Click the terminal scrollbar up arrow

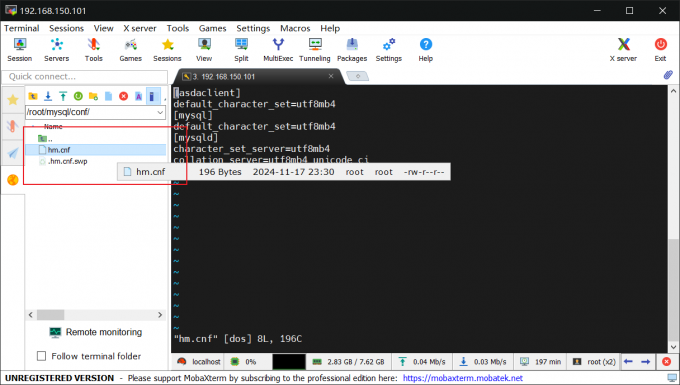click(673, 91)
